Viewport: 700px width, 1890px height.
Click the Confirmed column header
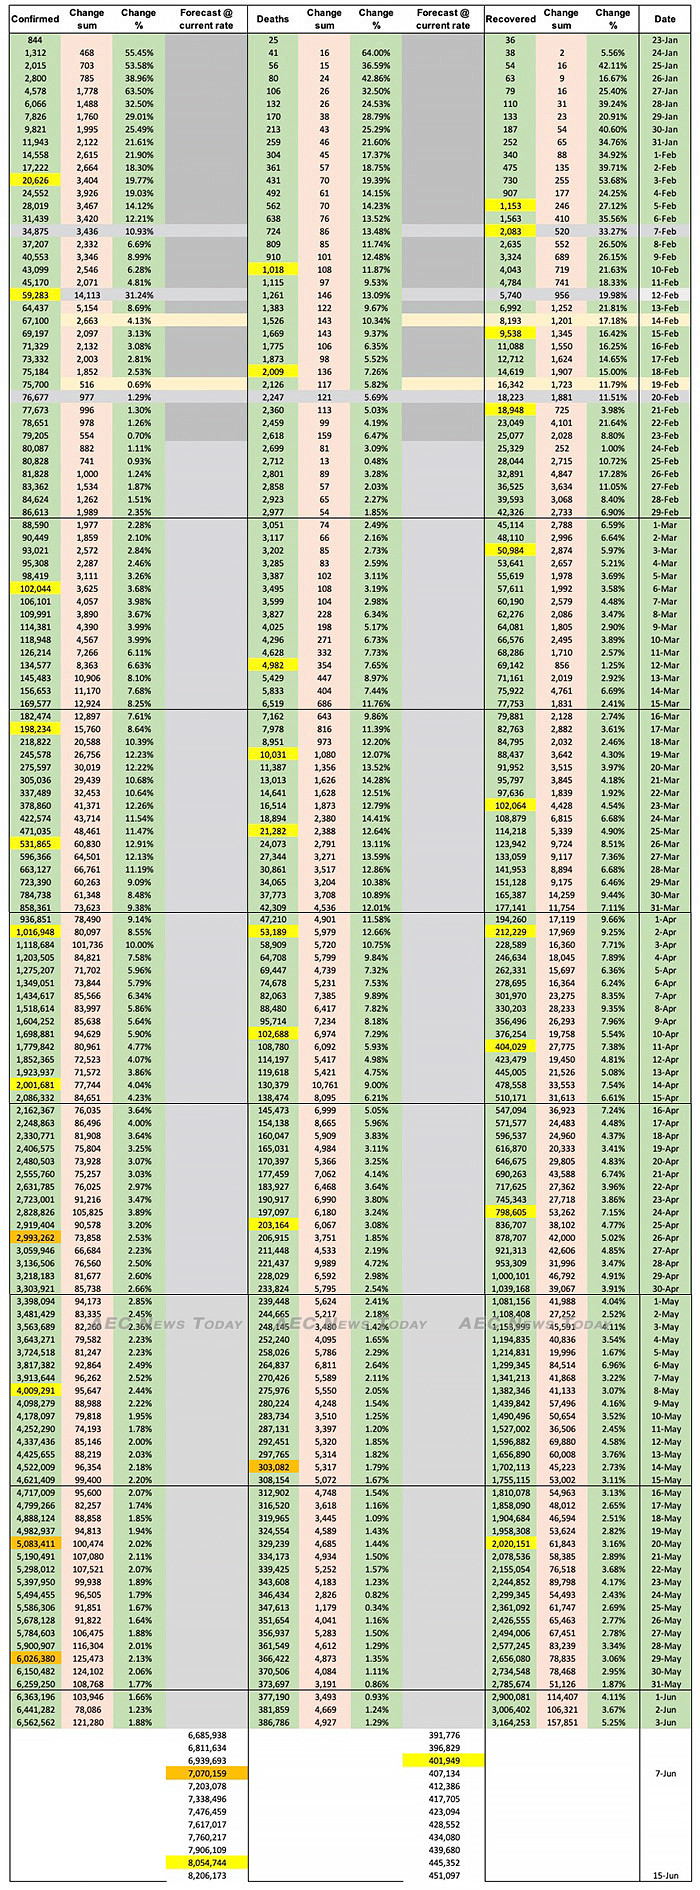coord(35,19)
